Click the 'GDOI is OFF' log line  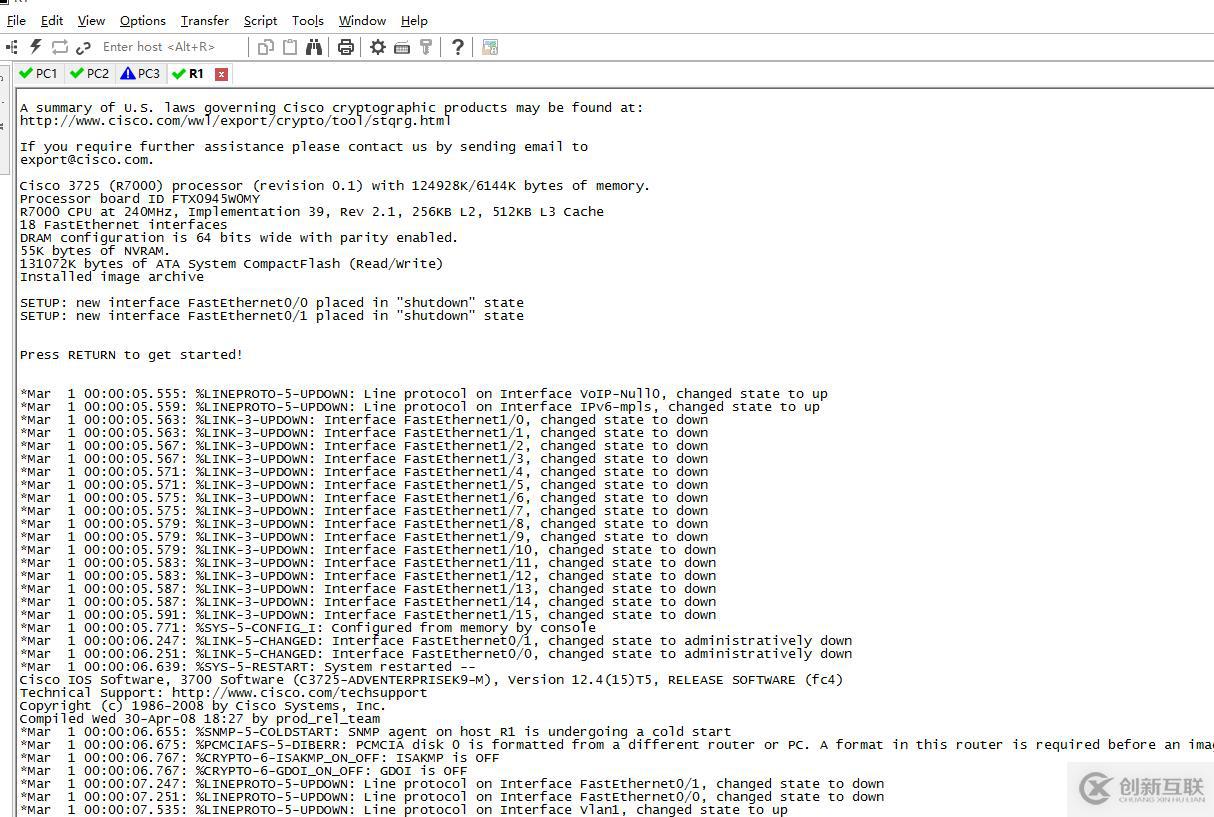point(244,771)
